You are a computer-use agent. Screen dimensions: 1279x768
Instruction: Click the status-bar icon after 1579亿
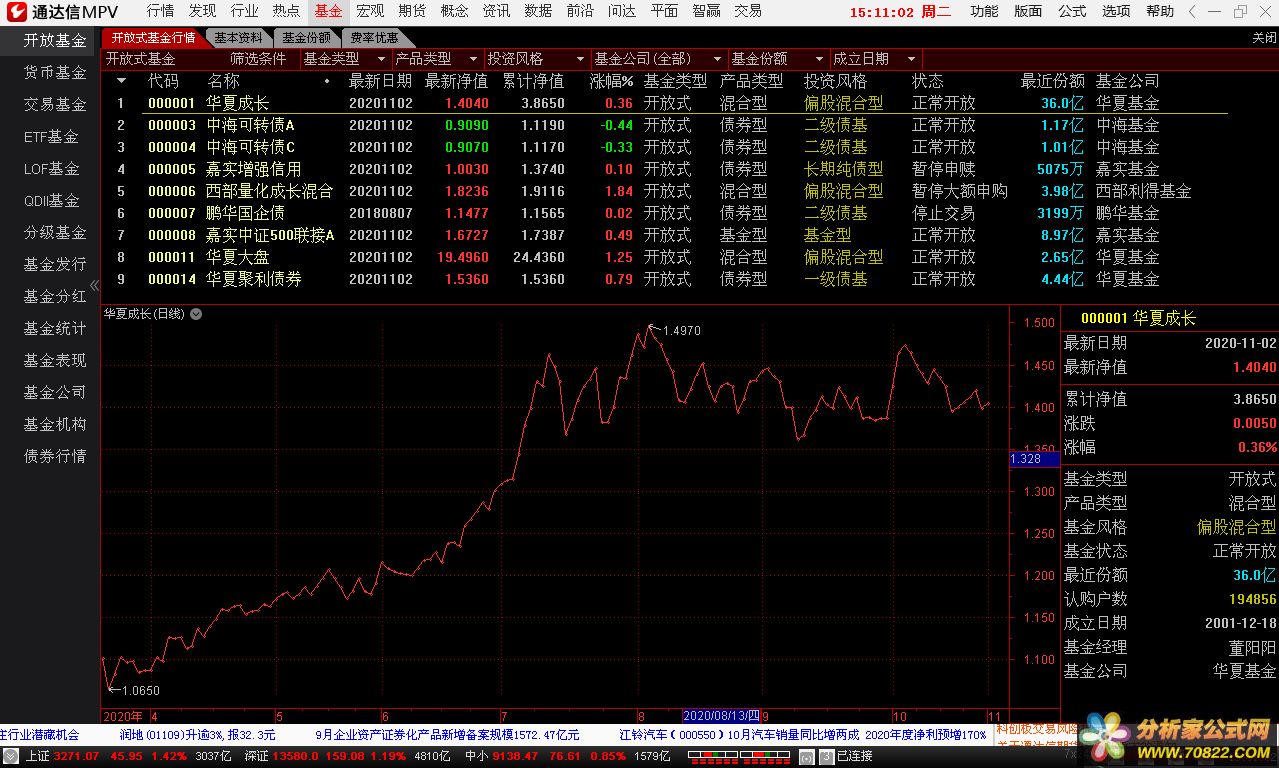coord(806,756)
